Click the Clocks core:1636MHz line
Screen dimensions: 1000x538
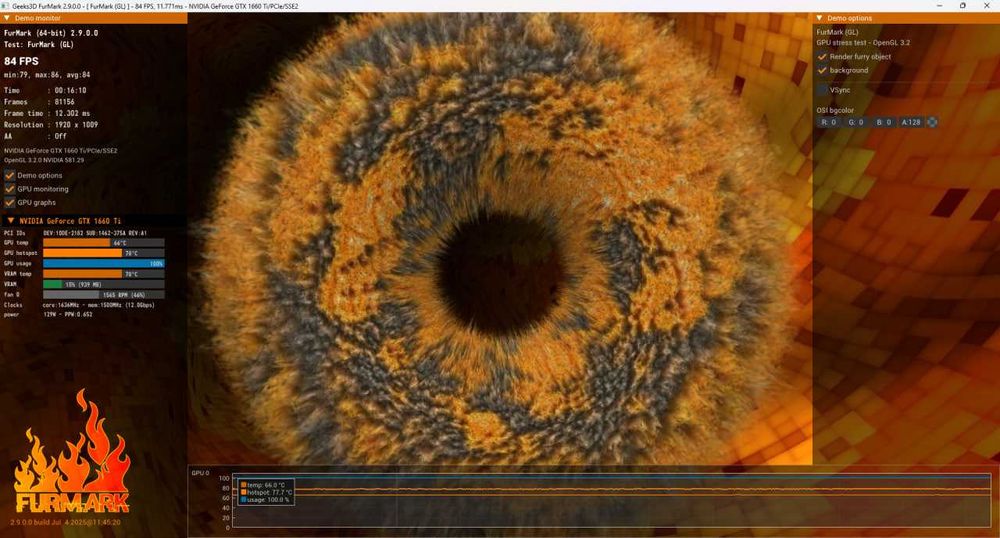click(x=79, y=305)
